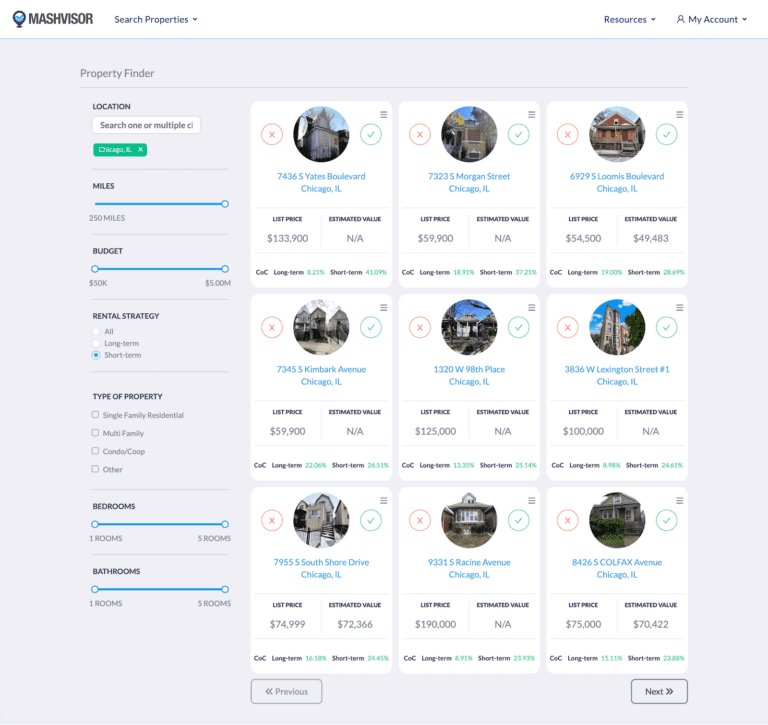
Task: Accept the 8426 S COLFAX Avenue property
Action: 666,520
